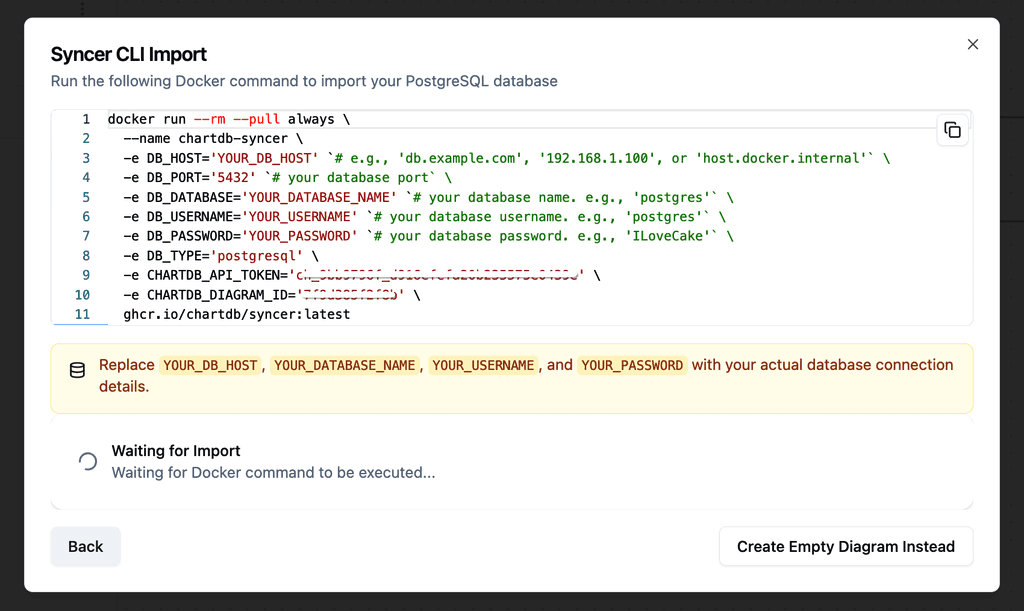Click the 'Run the following Docker command' subtitle
Viewport: 1024px width, 611px height.
point(304,81)
